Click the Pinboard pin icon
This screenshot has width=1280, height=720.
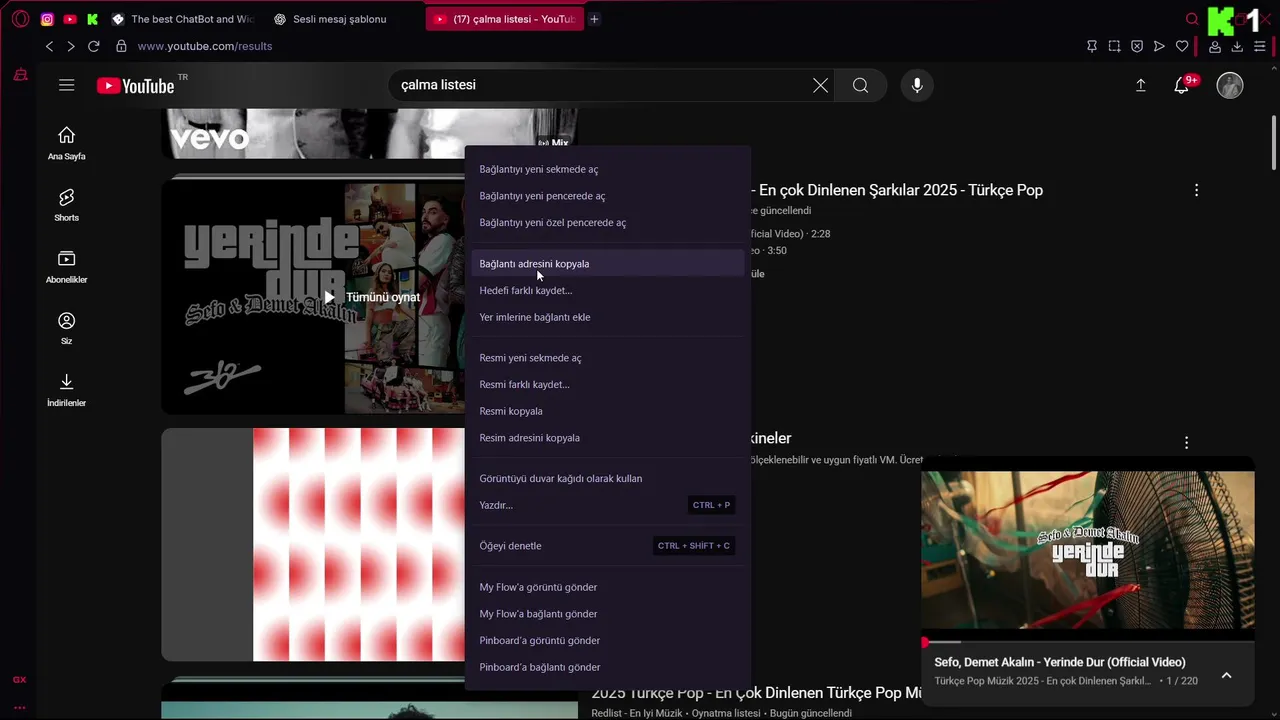(x=1092, y=46)
